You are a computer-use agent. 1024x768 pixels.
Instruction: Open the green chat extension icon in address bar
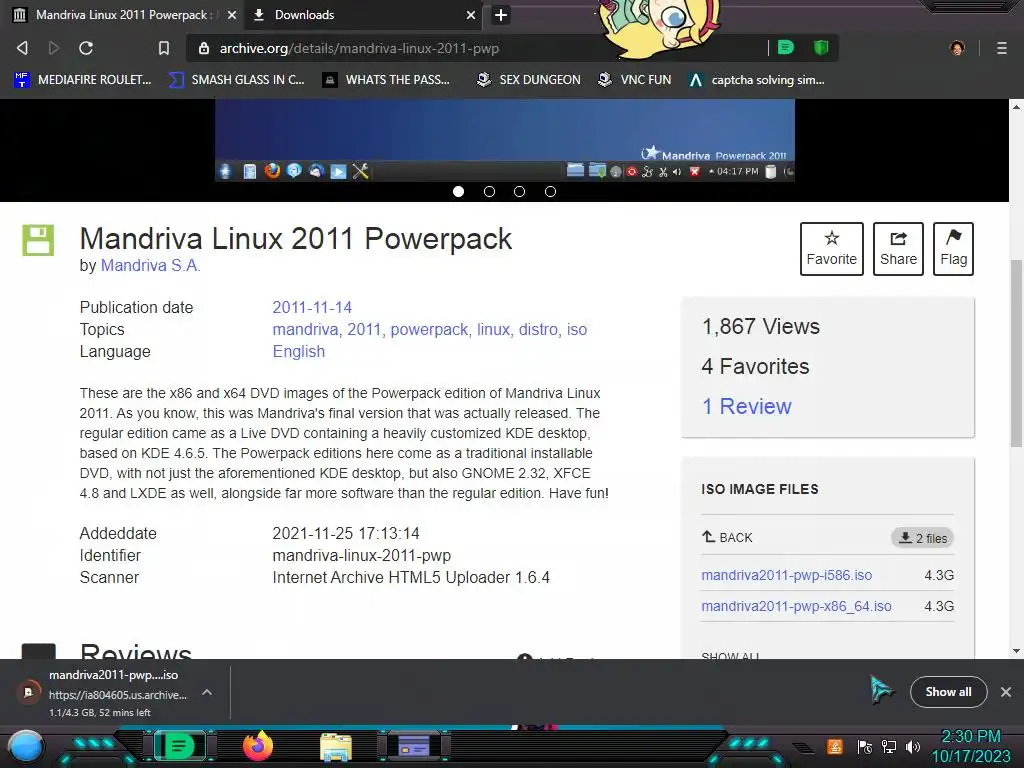(786, 47)
